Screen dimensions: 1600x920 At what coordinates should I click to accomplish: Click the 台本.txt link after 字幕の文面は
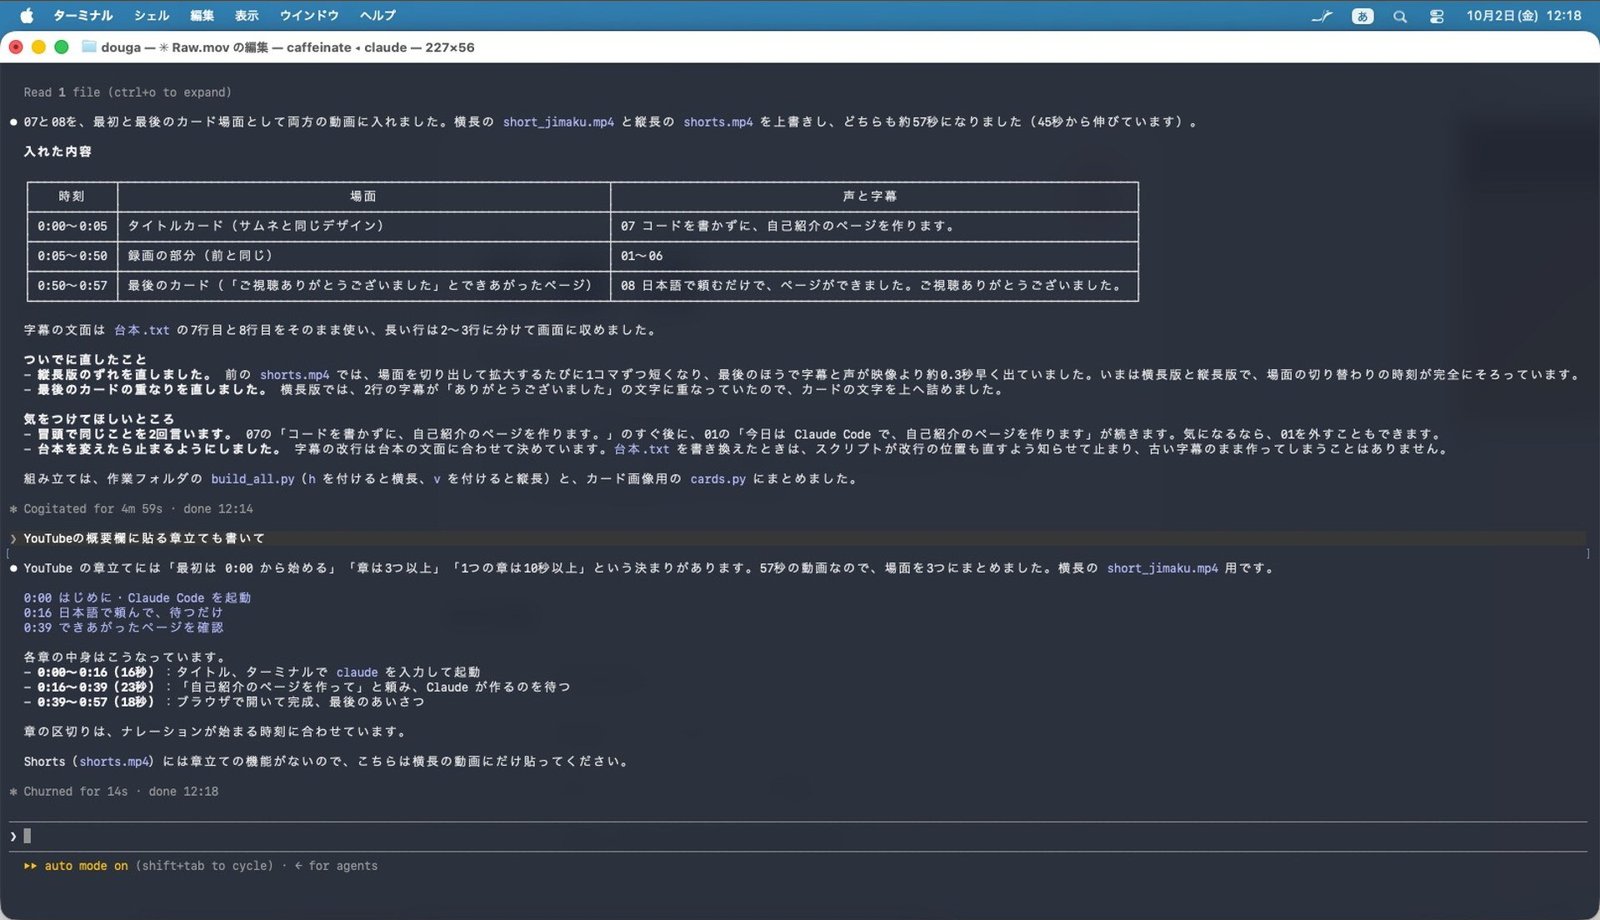(142, 330)
